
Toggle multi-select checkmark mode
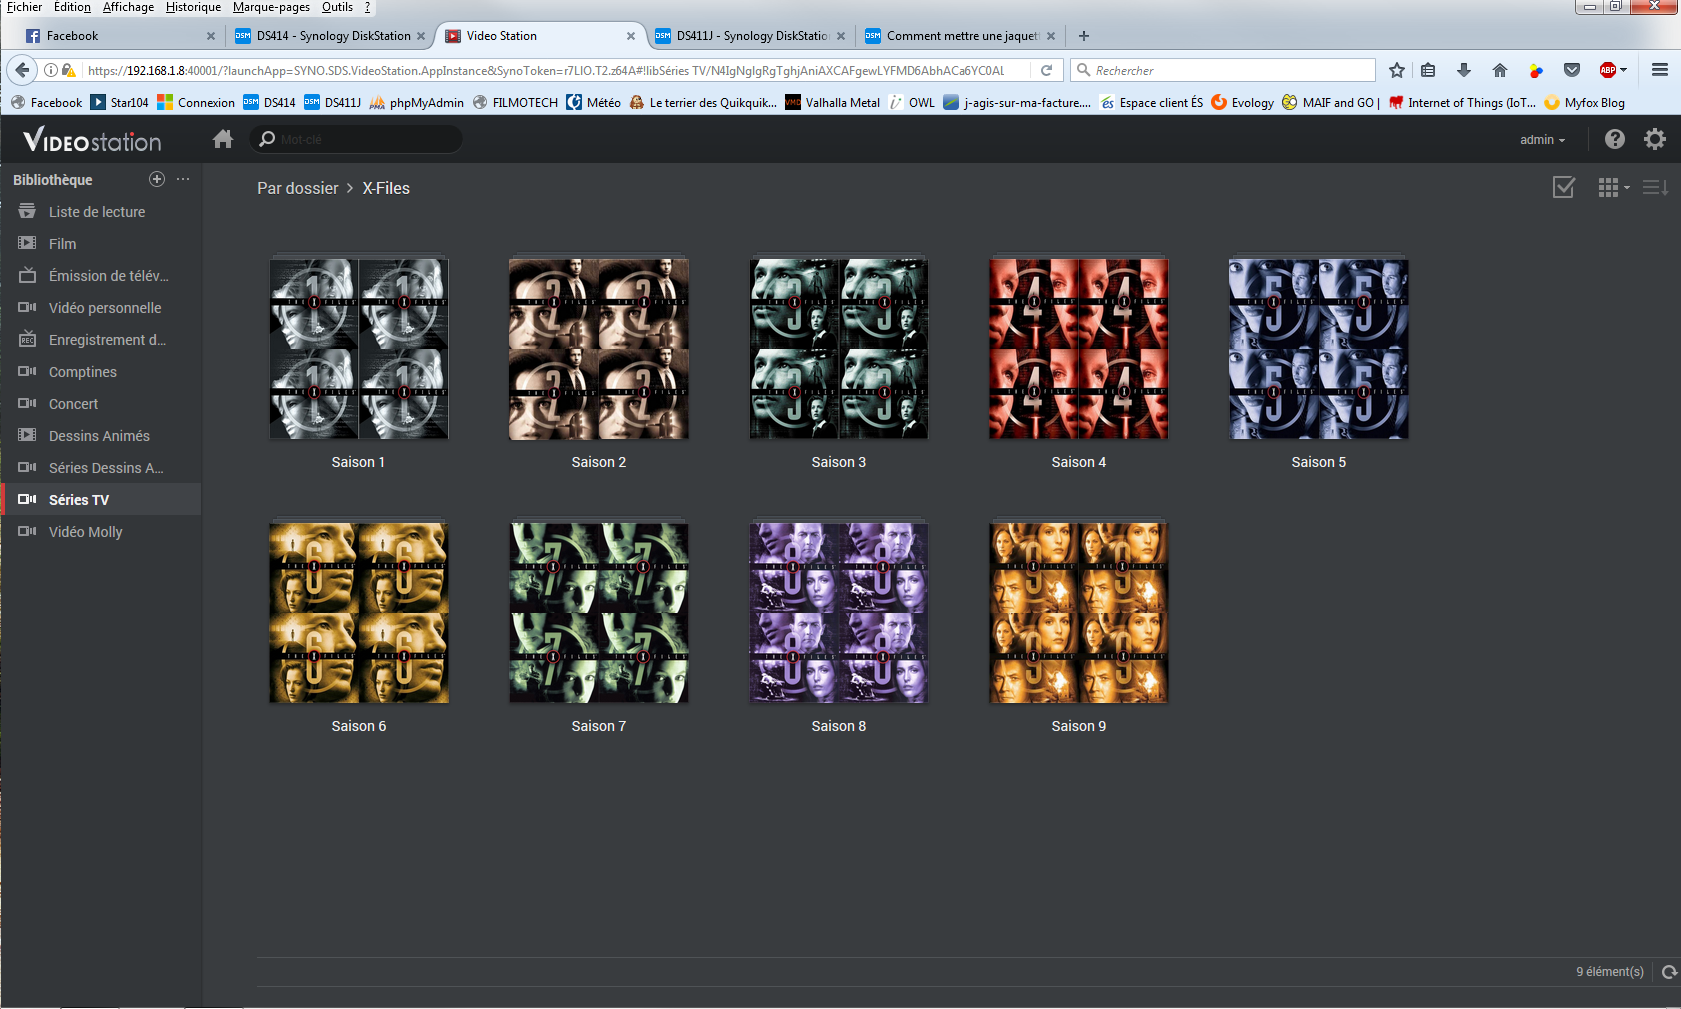click(1564, 187)
